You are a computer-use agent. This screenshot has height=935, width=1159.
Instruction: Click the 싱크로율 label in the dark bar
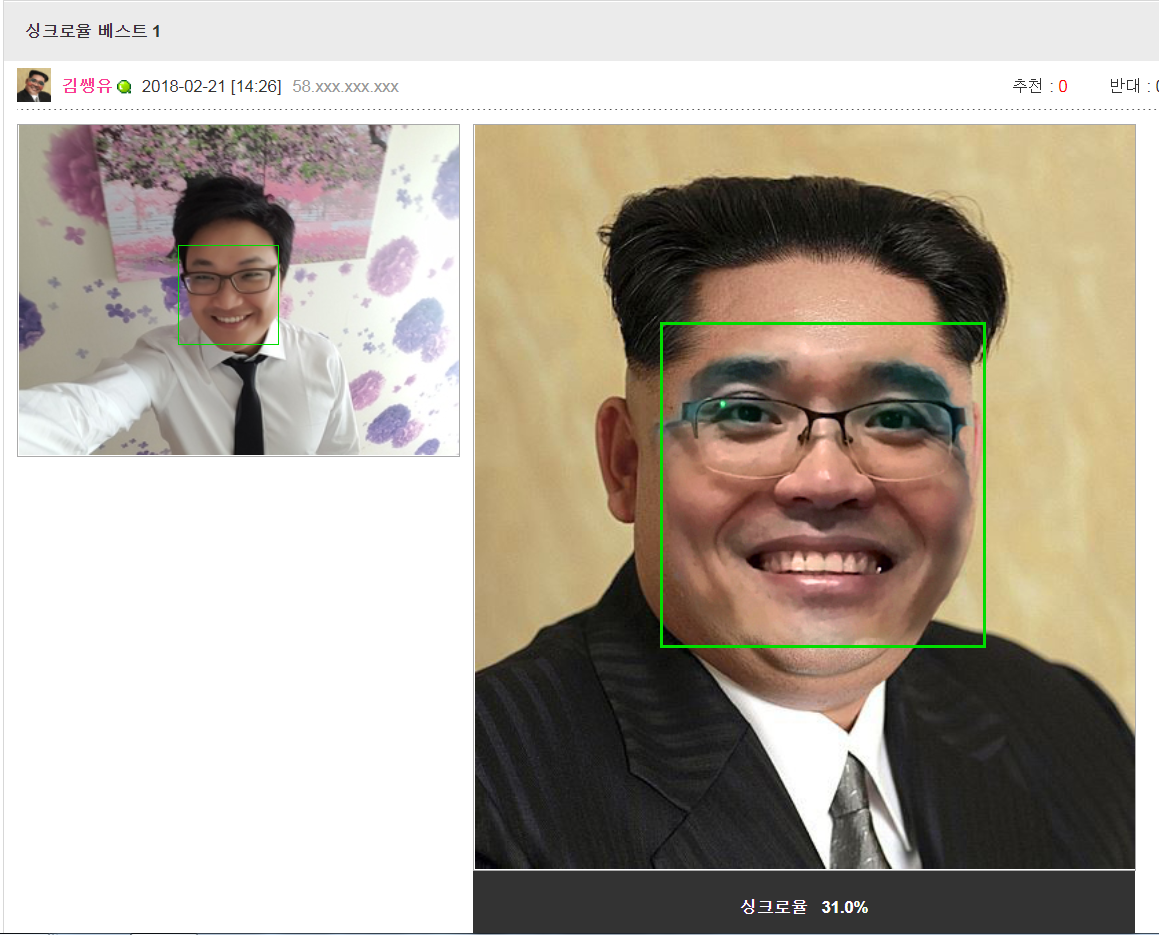pyautogui.click(x=773, y=907)
